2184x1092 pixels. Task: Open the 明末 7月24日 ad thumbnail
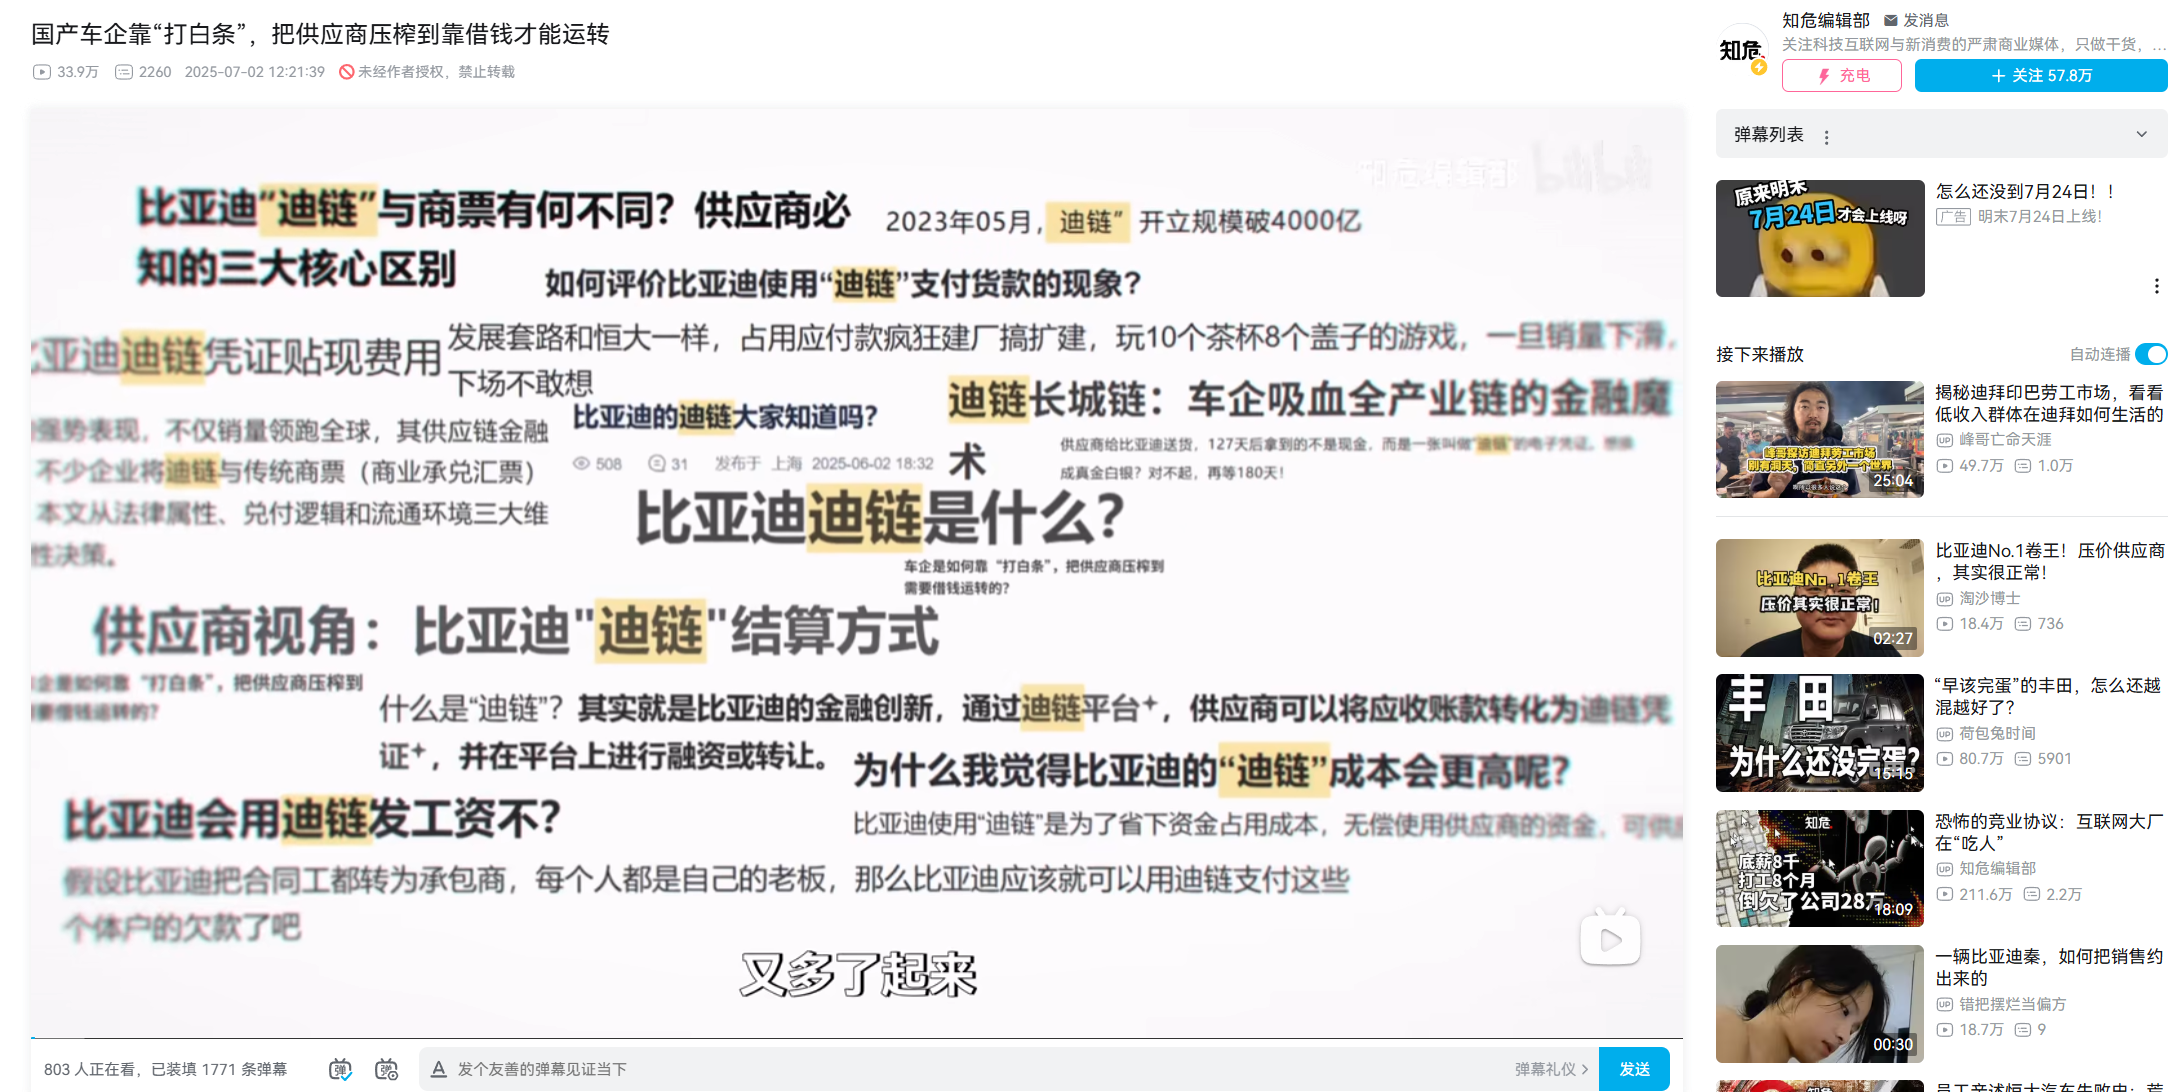[x=1820, y=238]
